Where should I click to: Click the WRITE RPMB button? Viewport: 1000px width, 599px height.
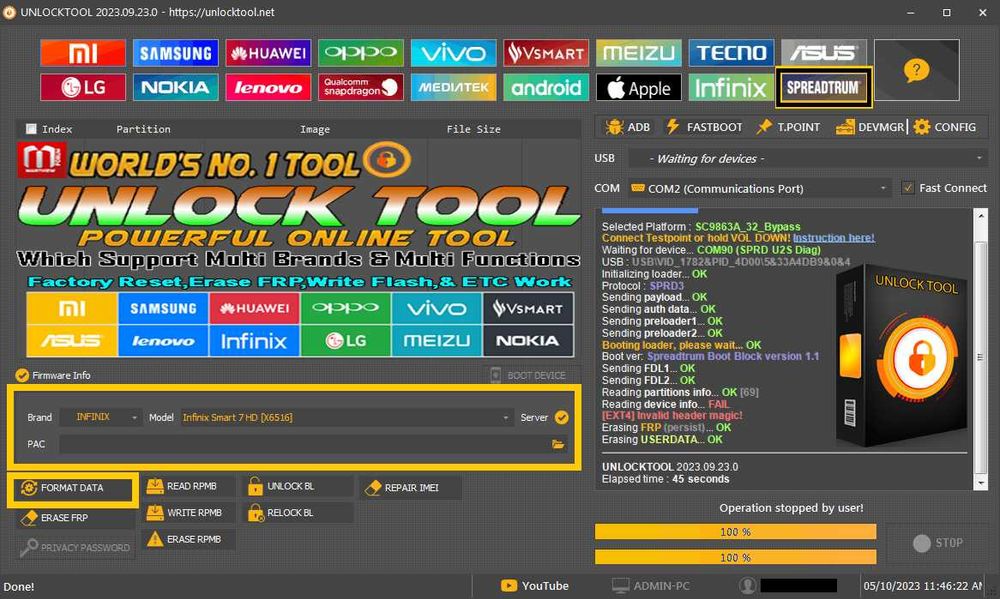(x=188, y=513)
